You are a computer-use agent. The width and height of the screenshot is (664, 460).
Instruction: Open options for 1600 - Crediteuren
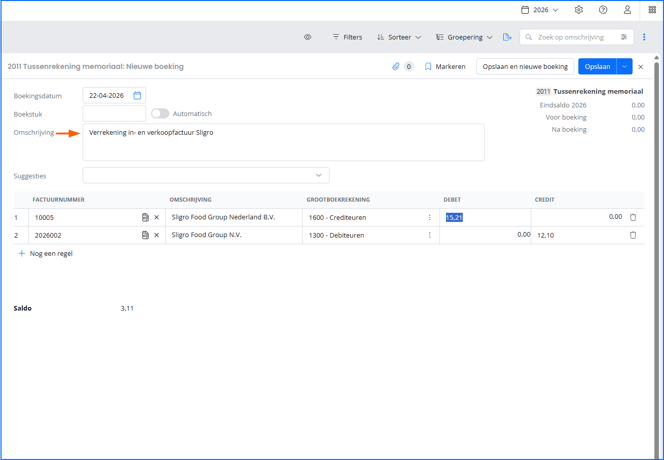429,217
